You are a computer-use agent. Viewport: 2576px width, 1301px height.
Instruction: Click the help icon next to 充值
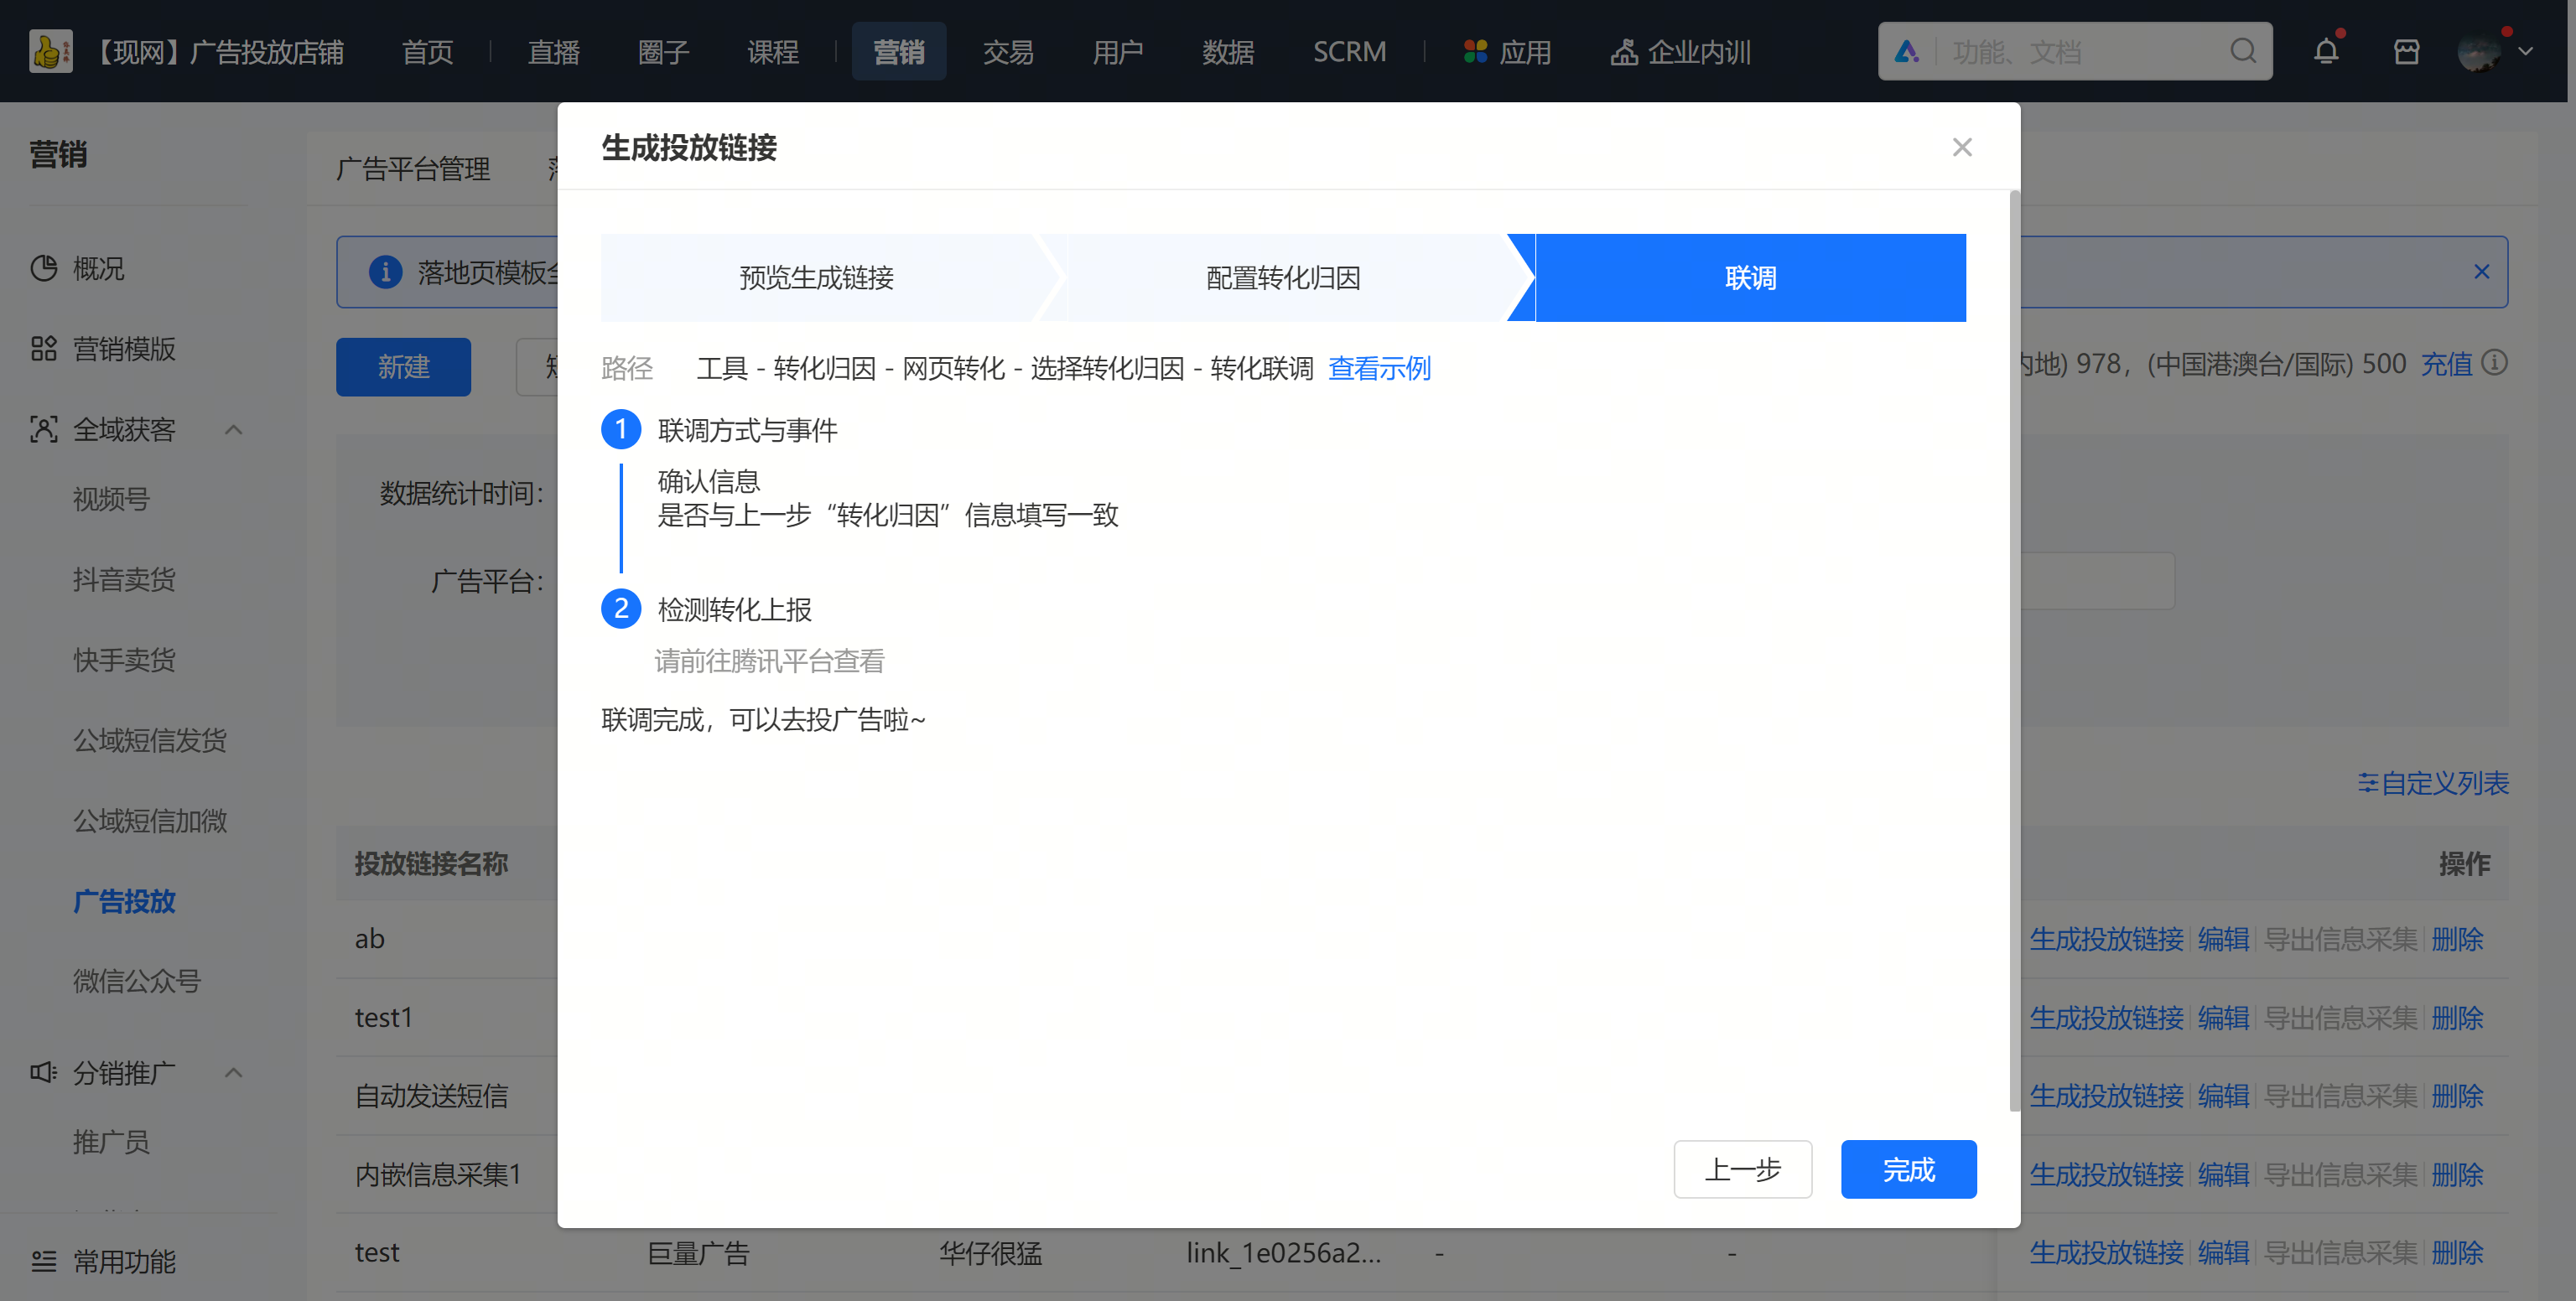point(2494,362)
